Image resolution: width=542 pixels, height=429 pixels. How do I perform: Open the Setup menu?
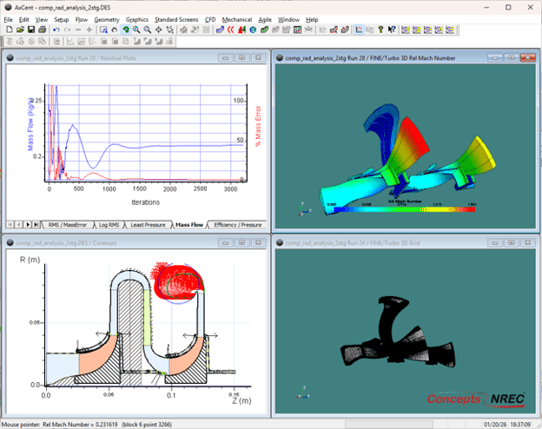pyautogui.click(x=62, y=20)
